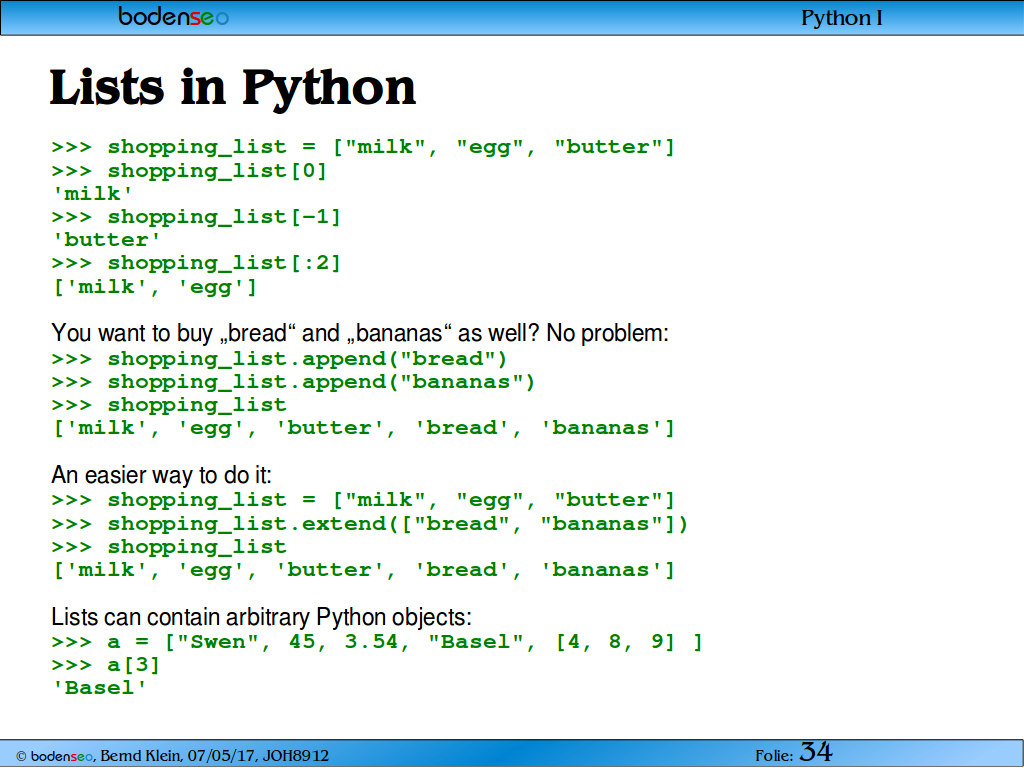Click the 'Folie: 34' slide number

pyautogui.click(x=793, y=753)
